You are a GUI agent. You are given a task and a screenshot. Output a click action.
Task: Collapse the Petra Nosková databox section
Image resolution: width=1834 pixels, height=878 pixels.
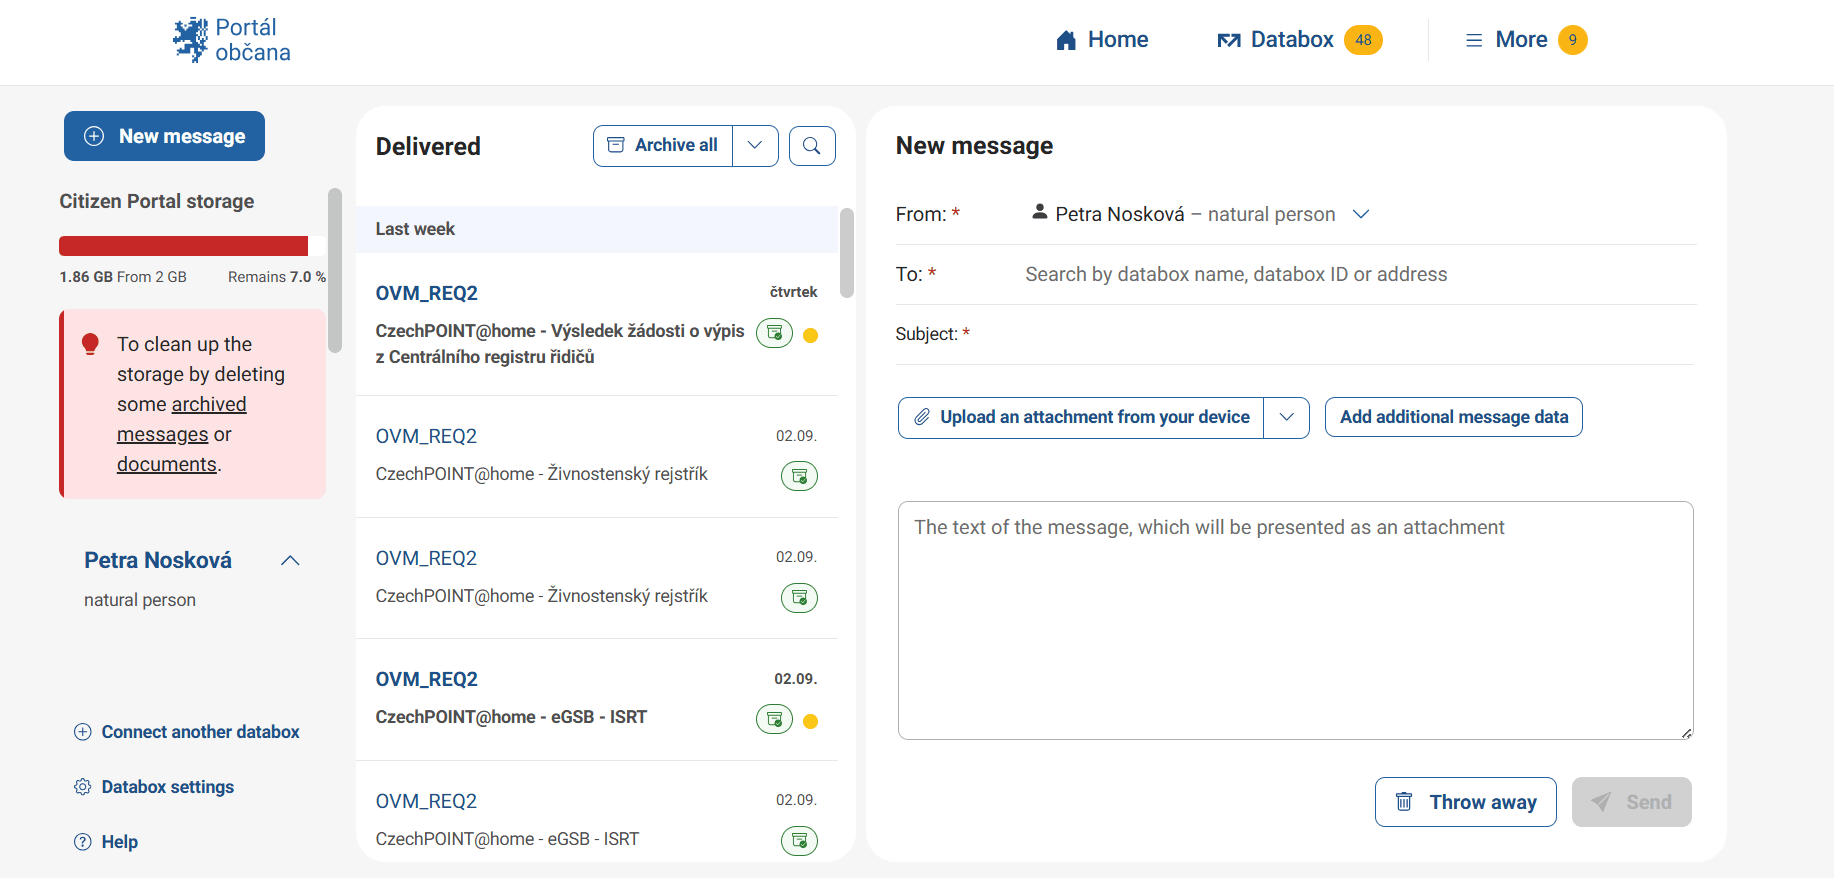290,560
